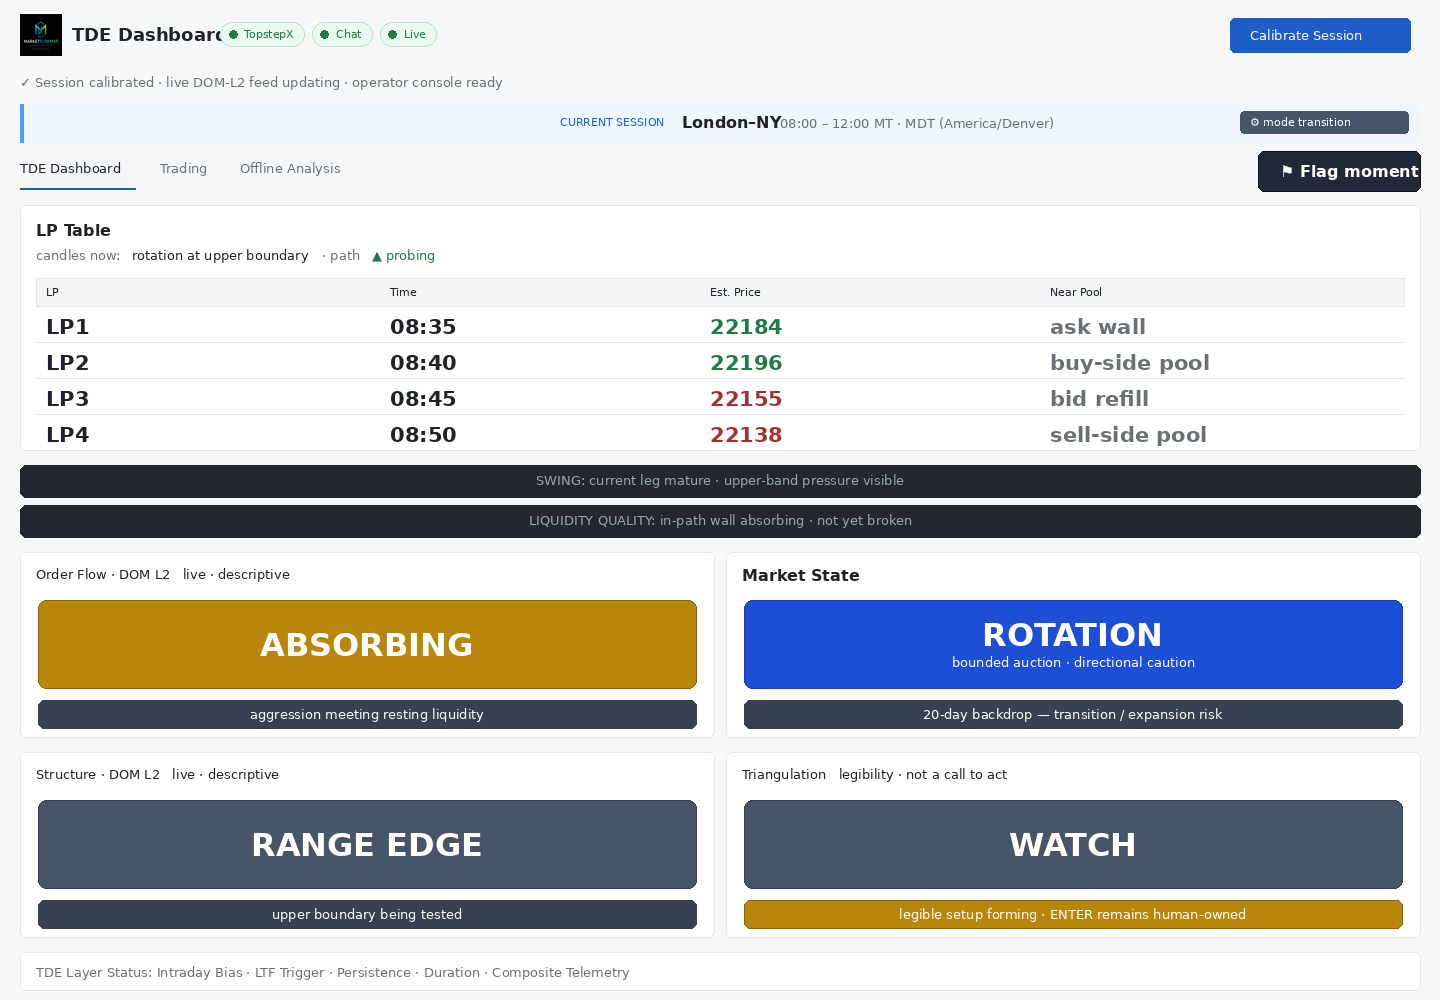Screen dimensions: 1440x1000
Task: Click the Triangulation label
Action: pos(784,774)
